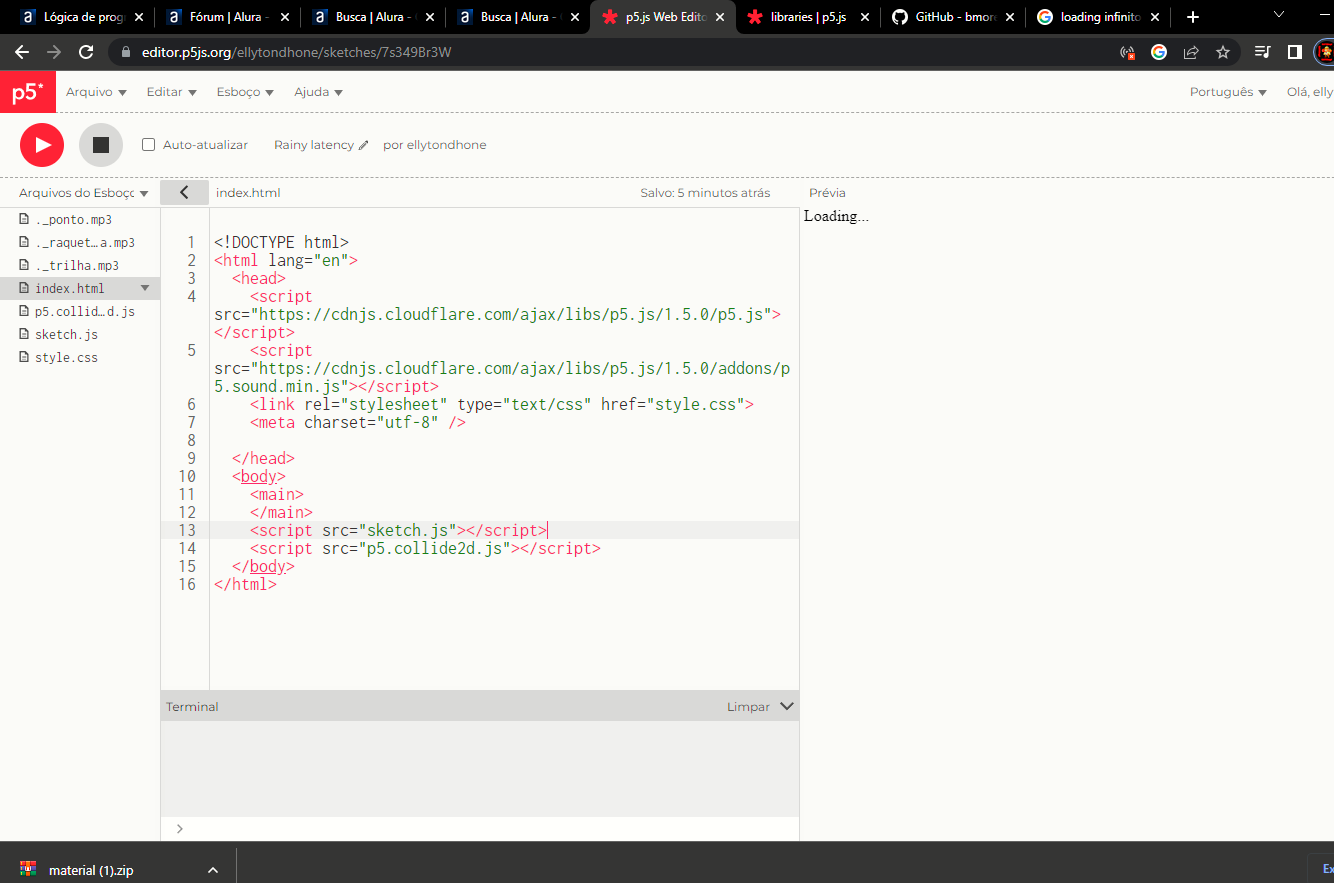Image resolution: width=1334 pixels, height=883 pixels.
Task: Go back with the browser back arrow
Action: pyautogui.click(x=22, y=52)
